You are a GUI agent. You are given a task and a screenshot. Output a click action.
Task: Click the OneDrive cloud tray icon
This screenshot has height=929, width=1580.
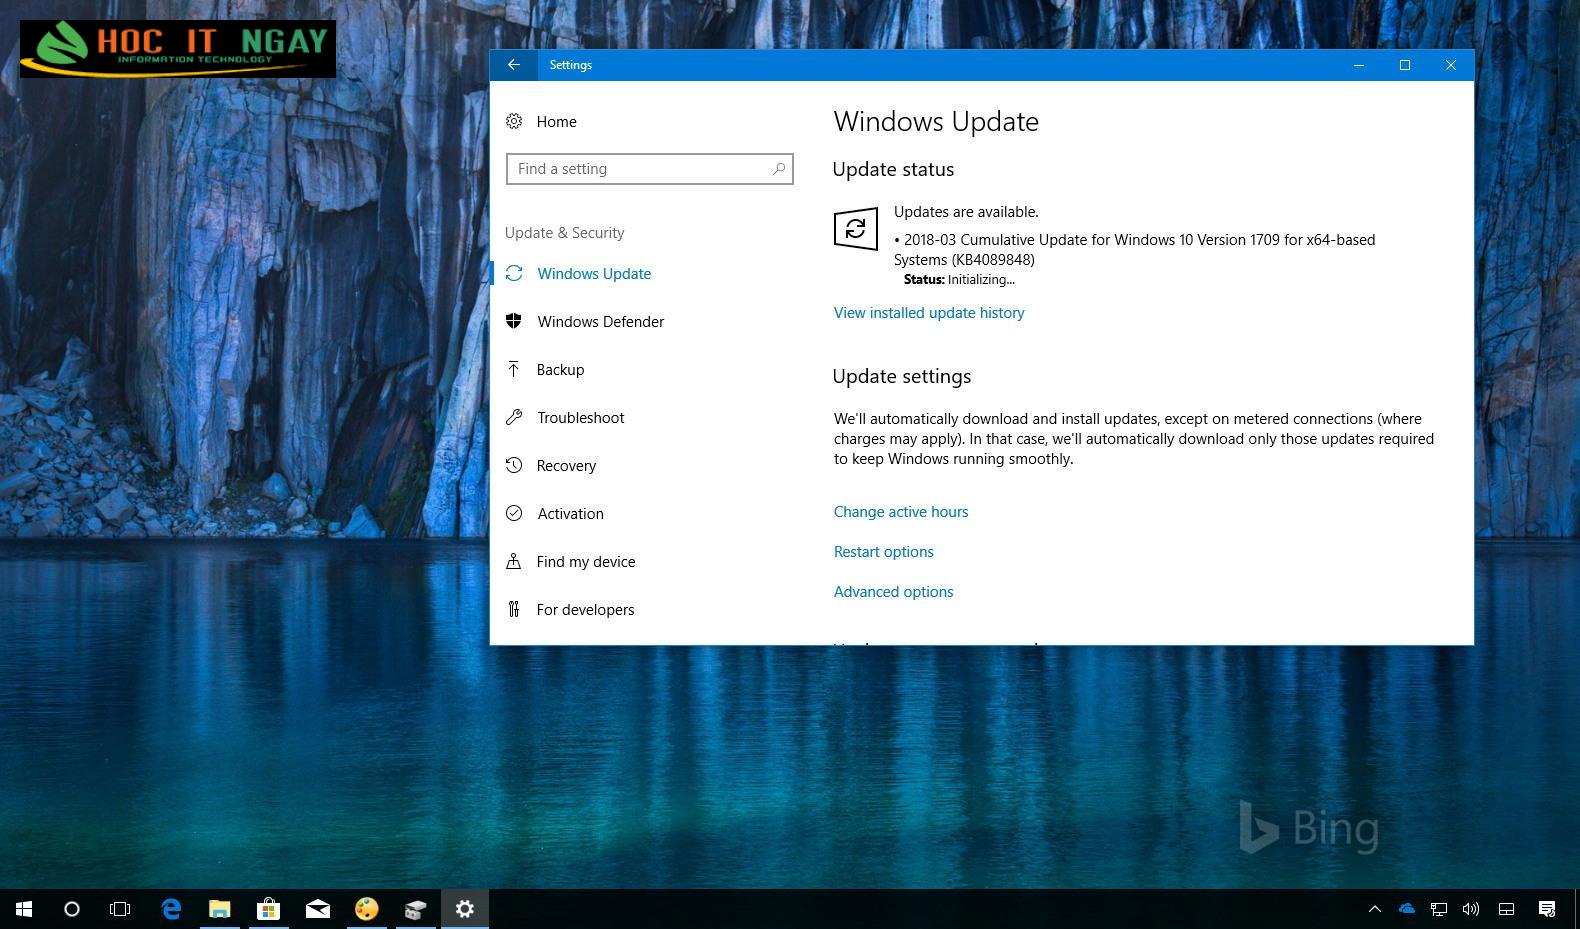tap(1407, 909)
